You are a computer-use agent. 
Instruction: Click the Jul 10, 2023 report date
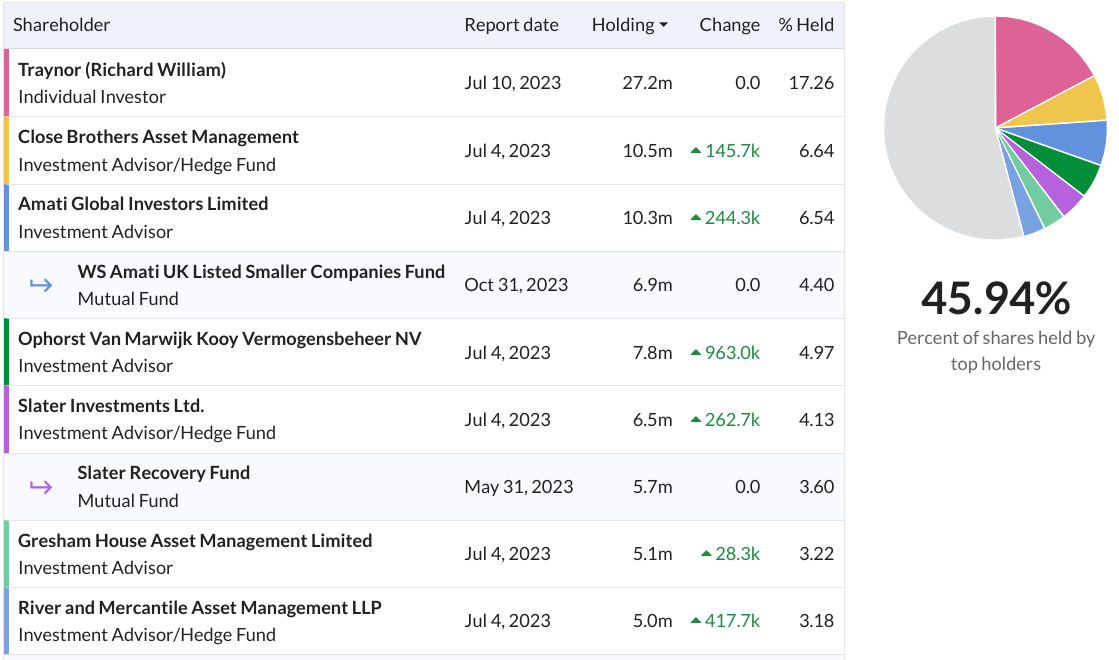512,83
